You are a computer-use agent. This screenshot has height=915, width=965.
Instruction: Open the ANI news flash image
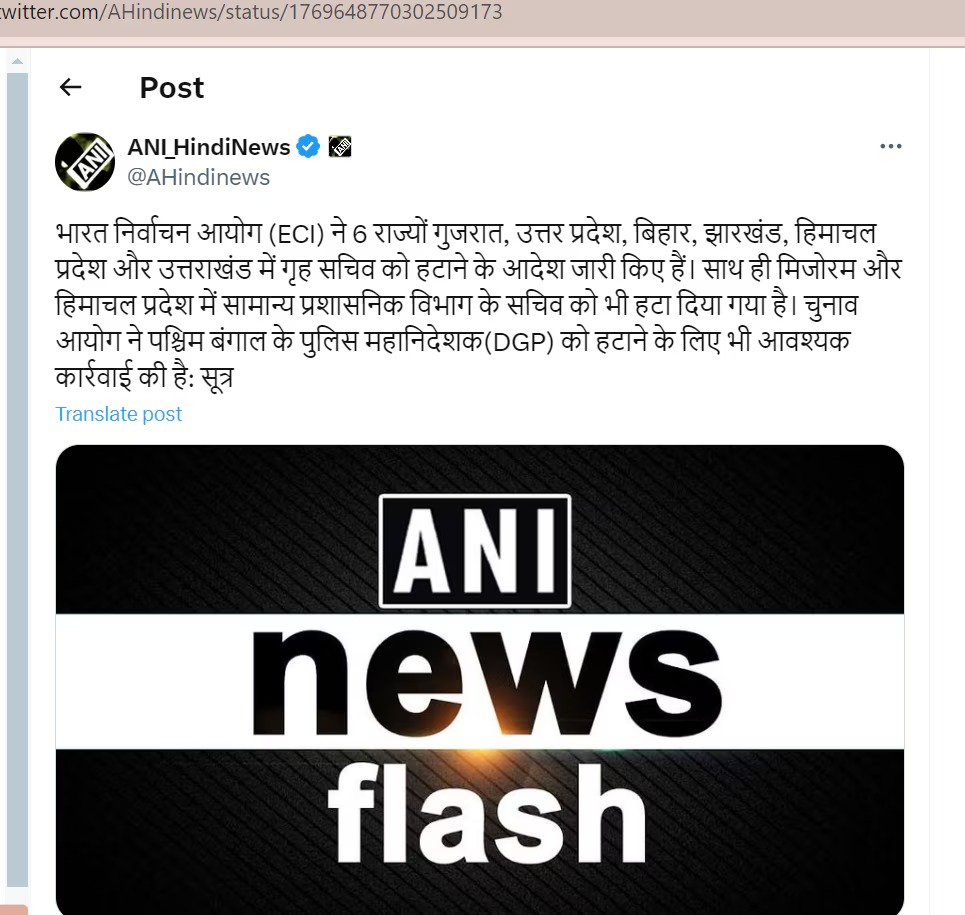(479, 679)
